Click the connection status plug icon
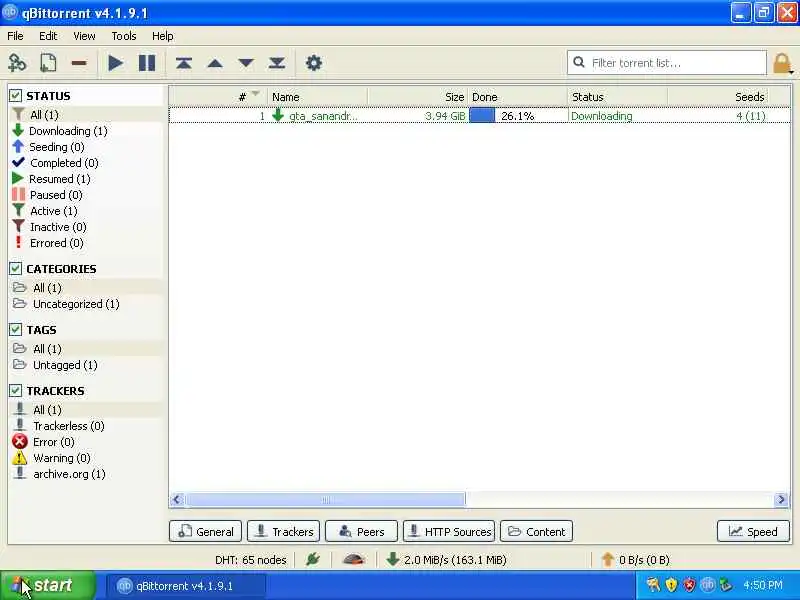Viewport: 800px width, 600px height. pyautogui.click(x=312, y=560)
